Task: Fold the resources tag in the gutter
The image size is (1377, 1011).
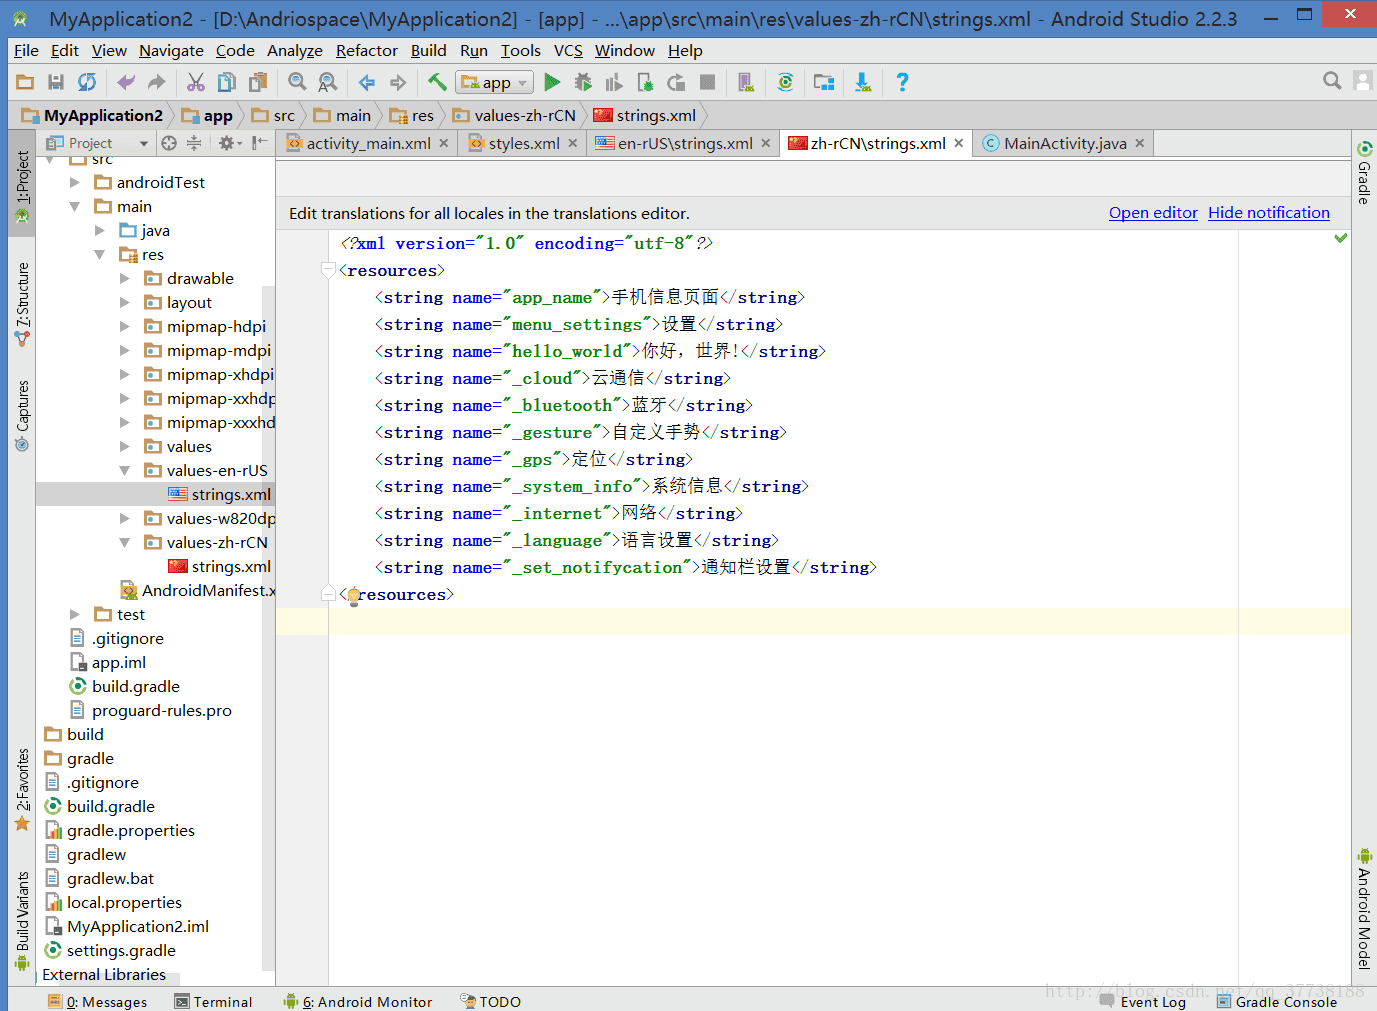Action: click(327, 270)
